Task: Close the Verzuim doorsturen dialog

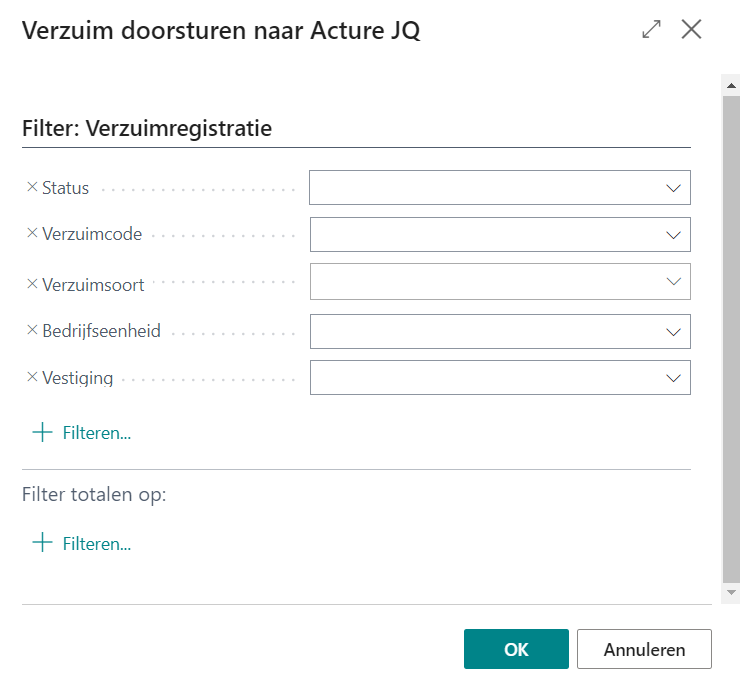Action: (x=691, y=30)
